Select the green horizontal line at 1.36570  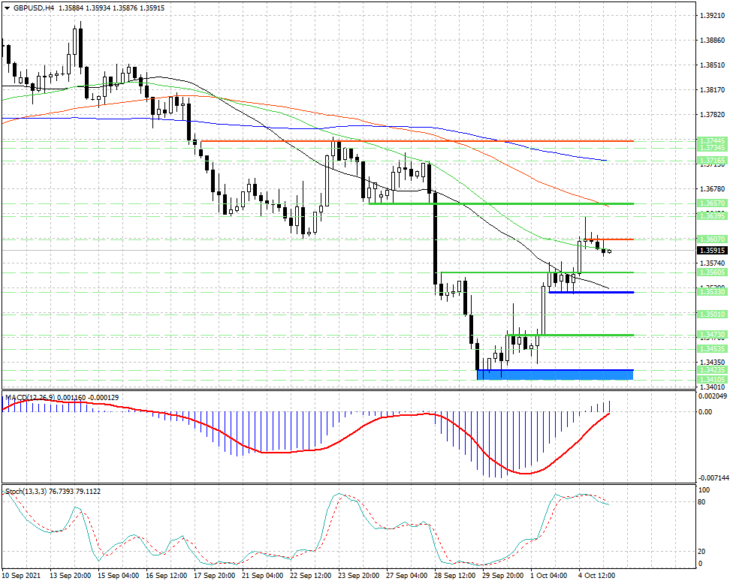coord(501,204)
